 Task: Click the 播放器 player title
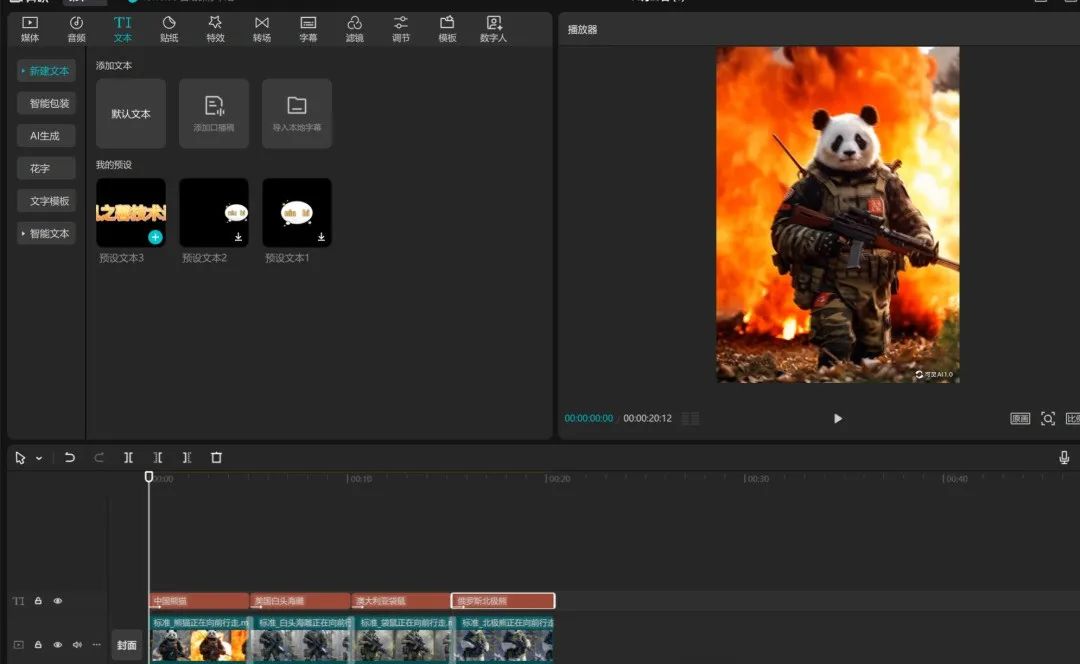[x=583, y=30]
